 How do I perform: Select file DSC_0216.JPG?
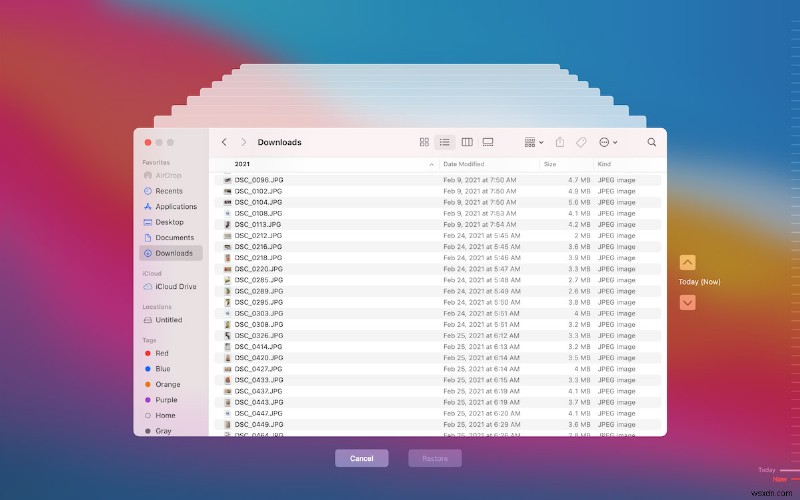click(438, 246)
